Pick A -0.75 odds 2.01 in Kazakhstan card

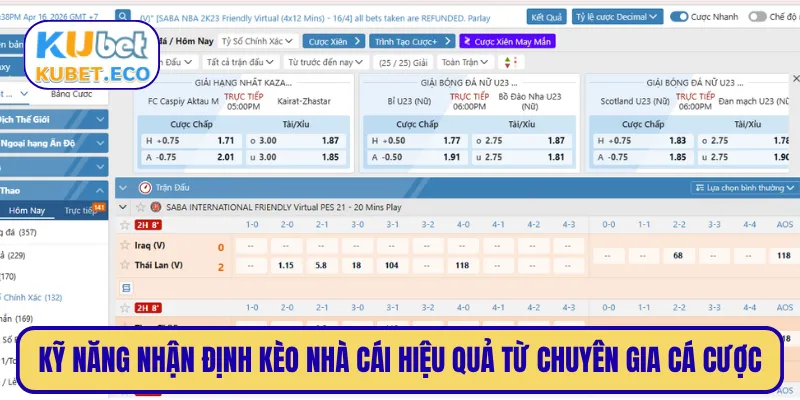pyautogui.click(x=191, y=157)
